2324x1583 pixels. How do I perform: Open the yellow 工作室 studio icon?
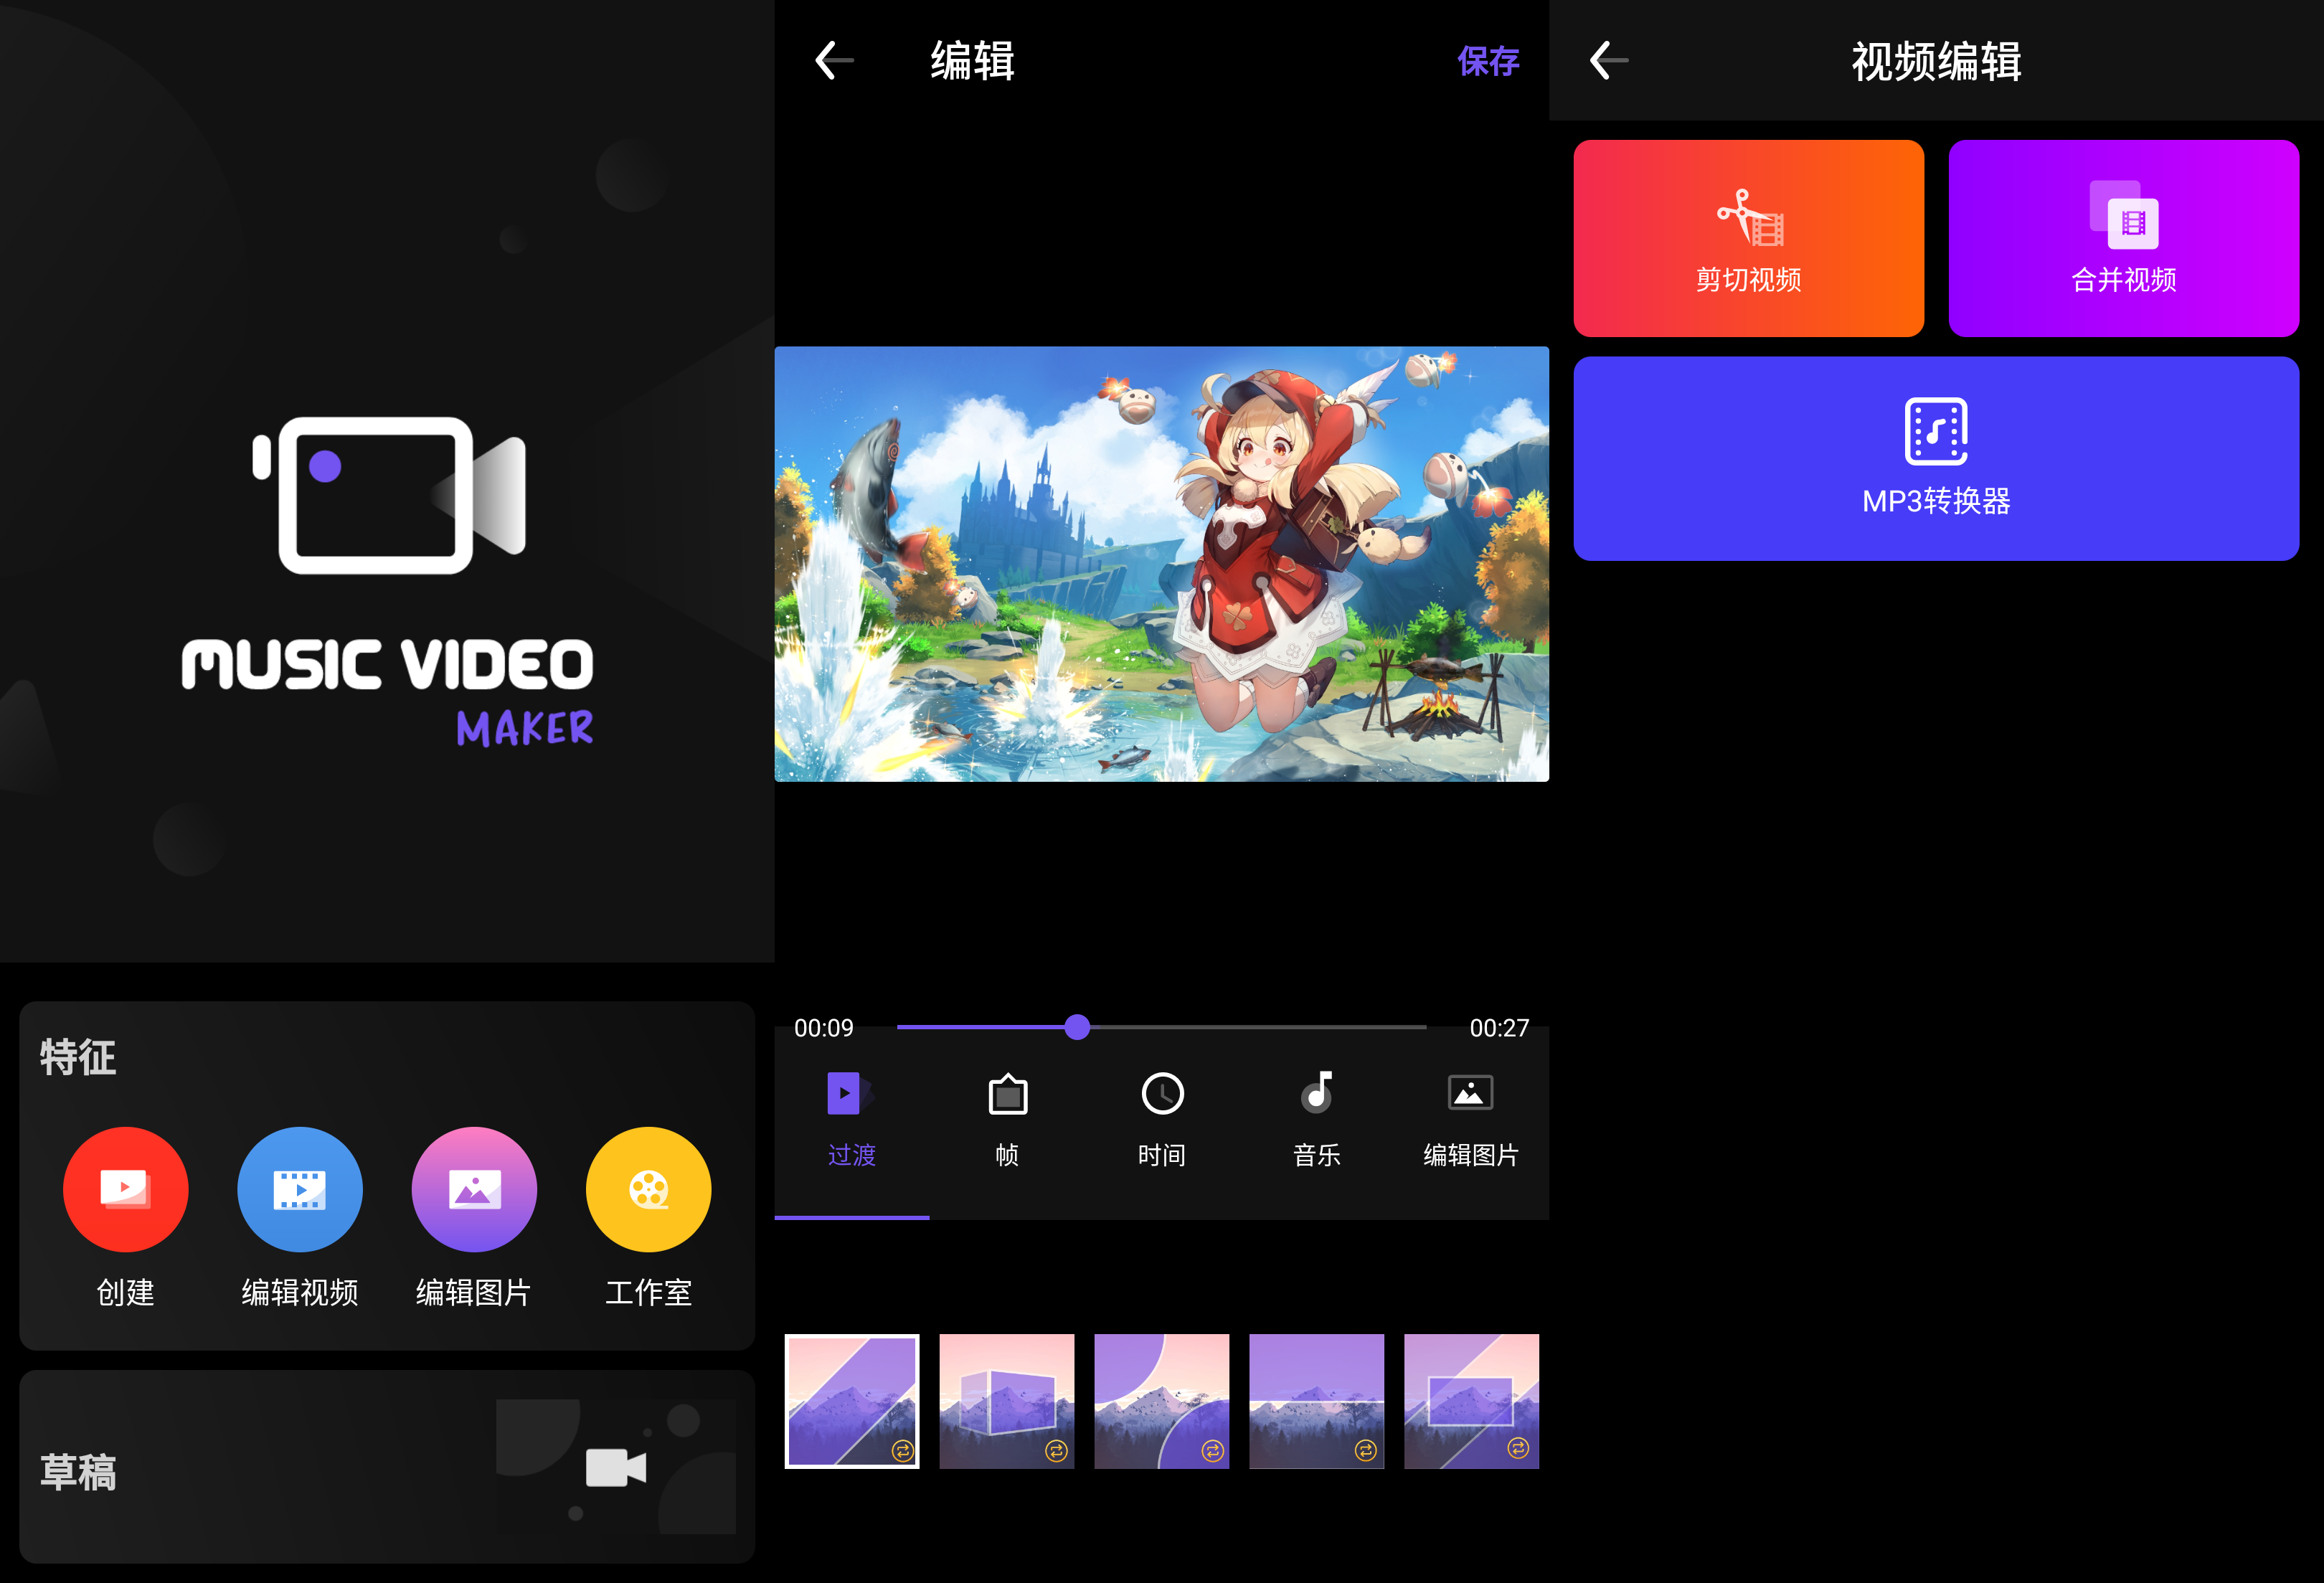[x=648, y=1189]
